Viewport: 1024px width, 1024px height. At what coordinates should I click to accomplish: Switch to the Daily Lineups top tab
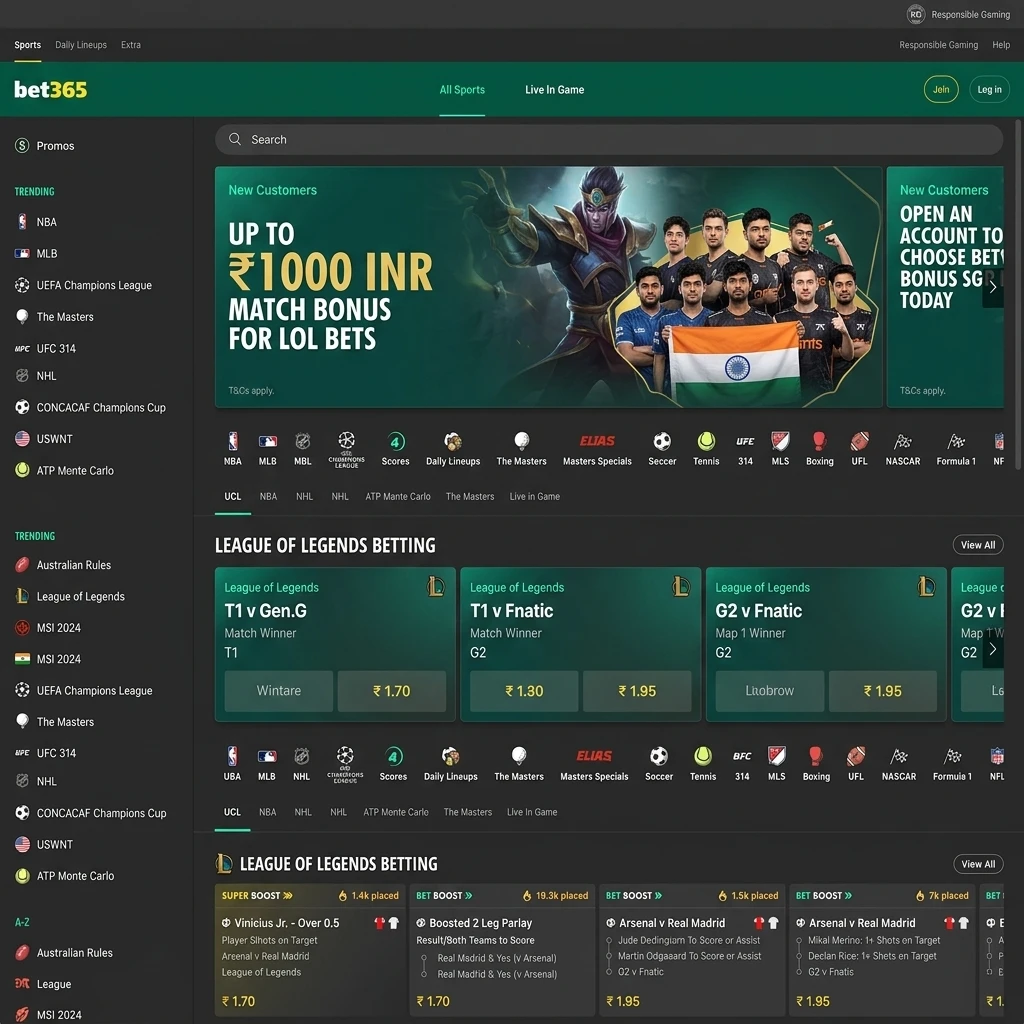point(81,44)
